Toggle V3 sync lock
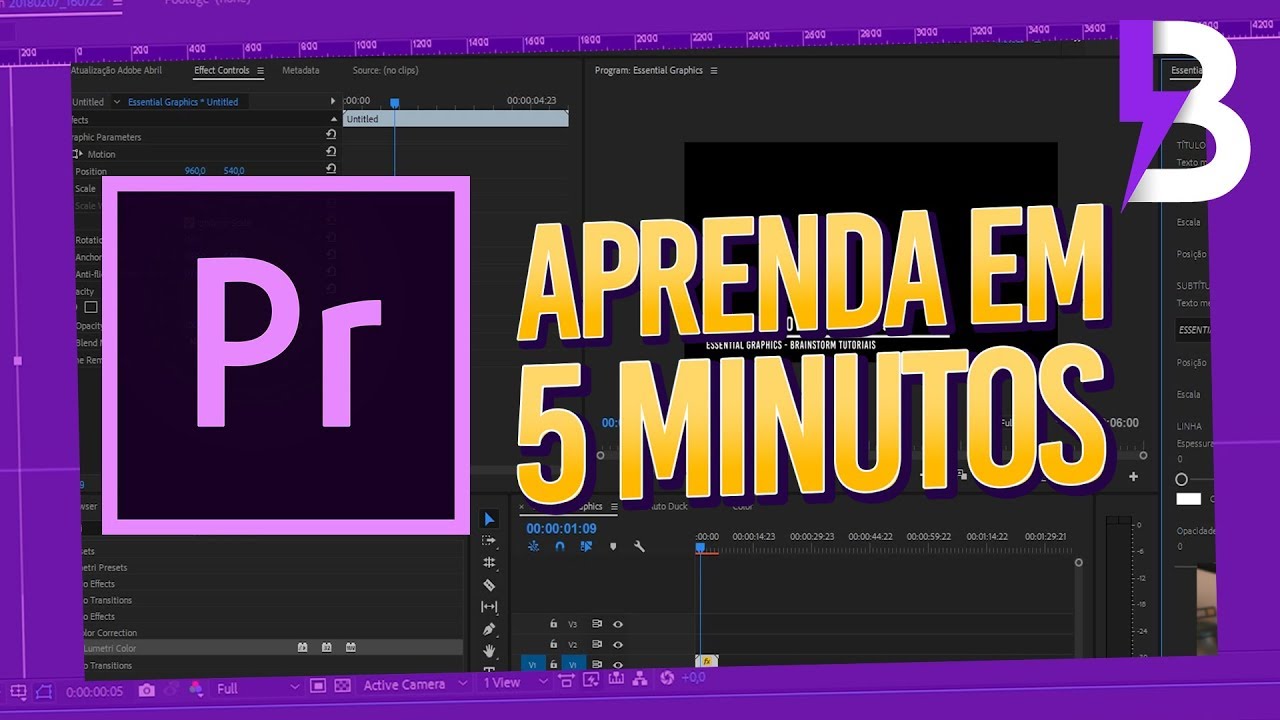Viewport: 1280px width, 720px height. tap(597, 624)
